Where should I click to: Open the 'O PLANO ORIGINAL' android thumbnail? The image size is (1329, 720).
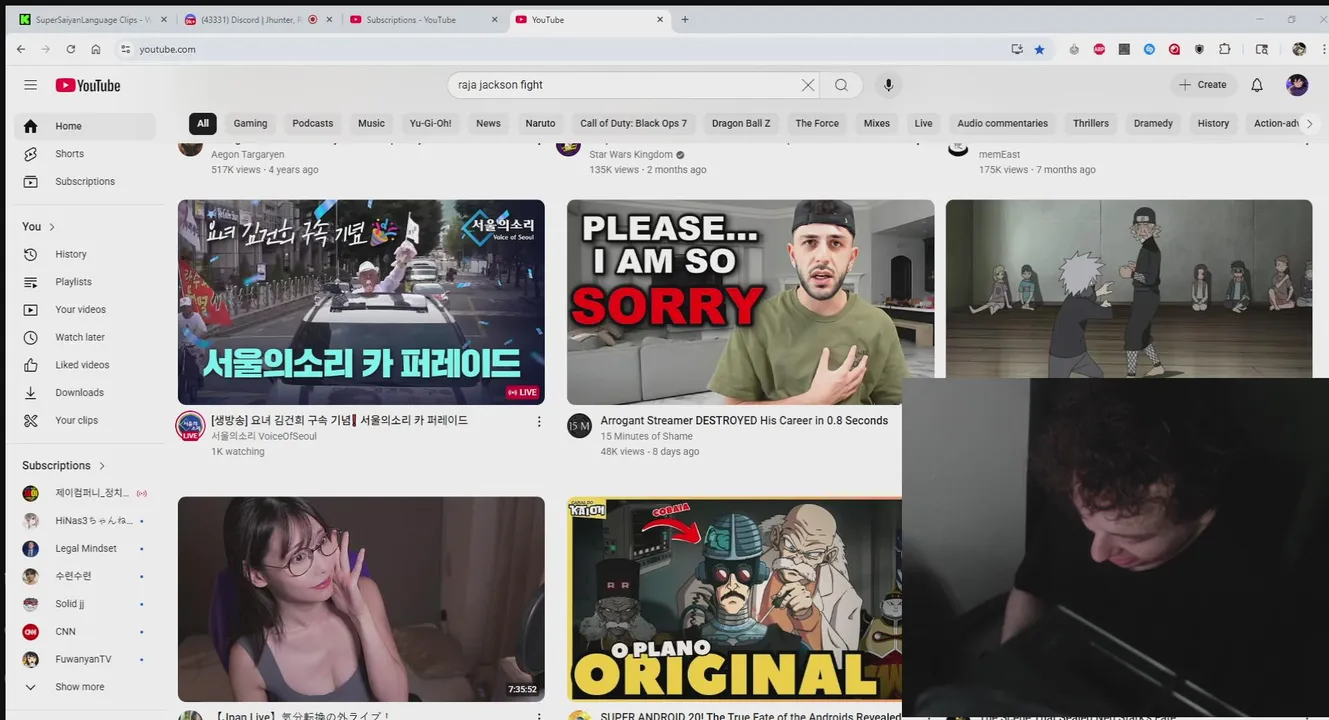point(734,599)
